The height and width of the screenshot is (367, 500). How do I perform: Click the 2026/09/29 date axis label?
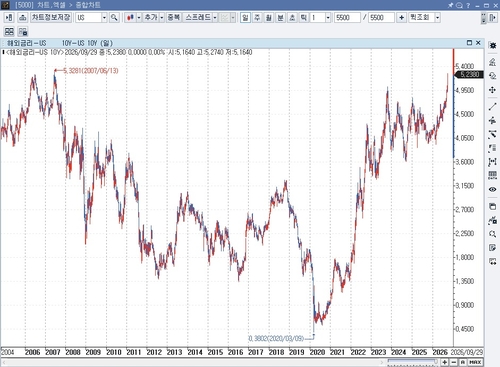(467, 352)
